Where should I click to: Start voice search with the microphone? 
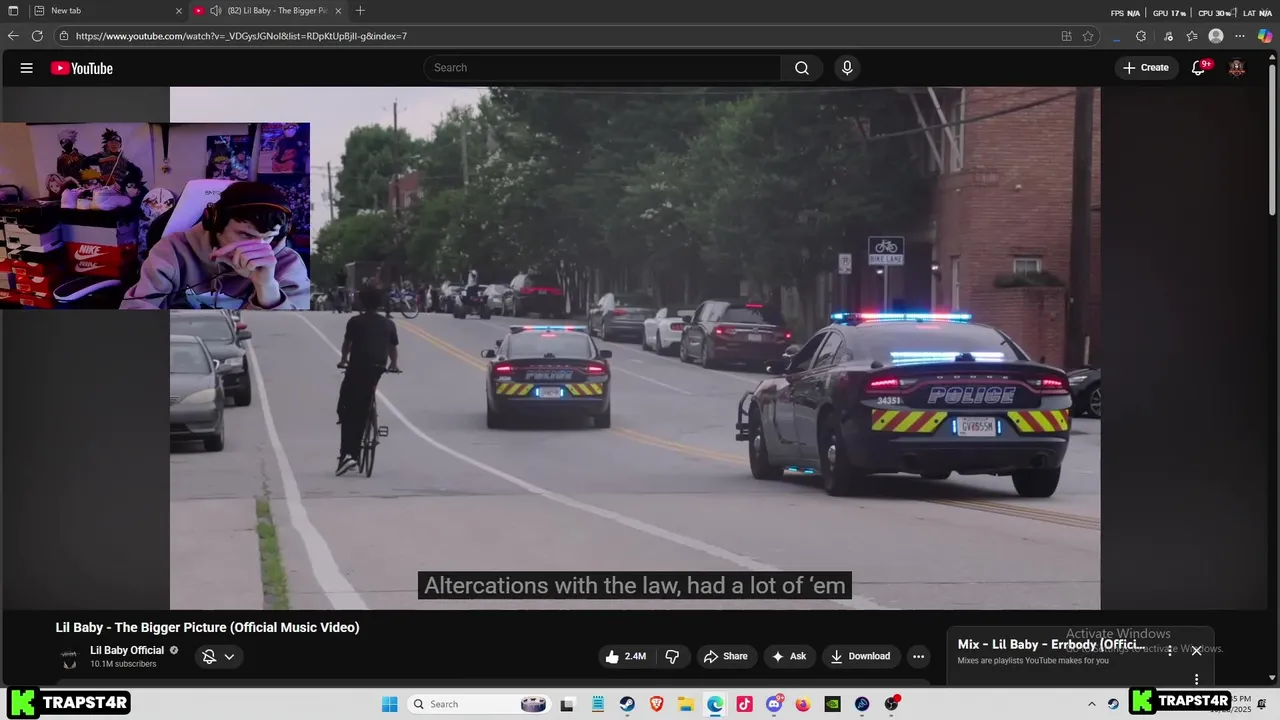pos(847,68)
